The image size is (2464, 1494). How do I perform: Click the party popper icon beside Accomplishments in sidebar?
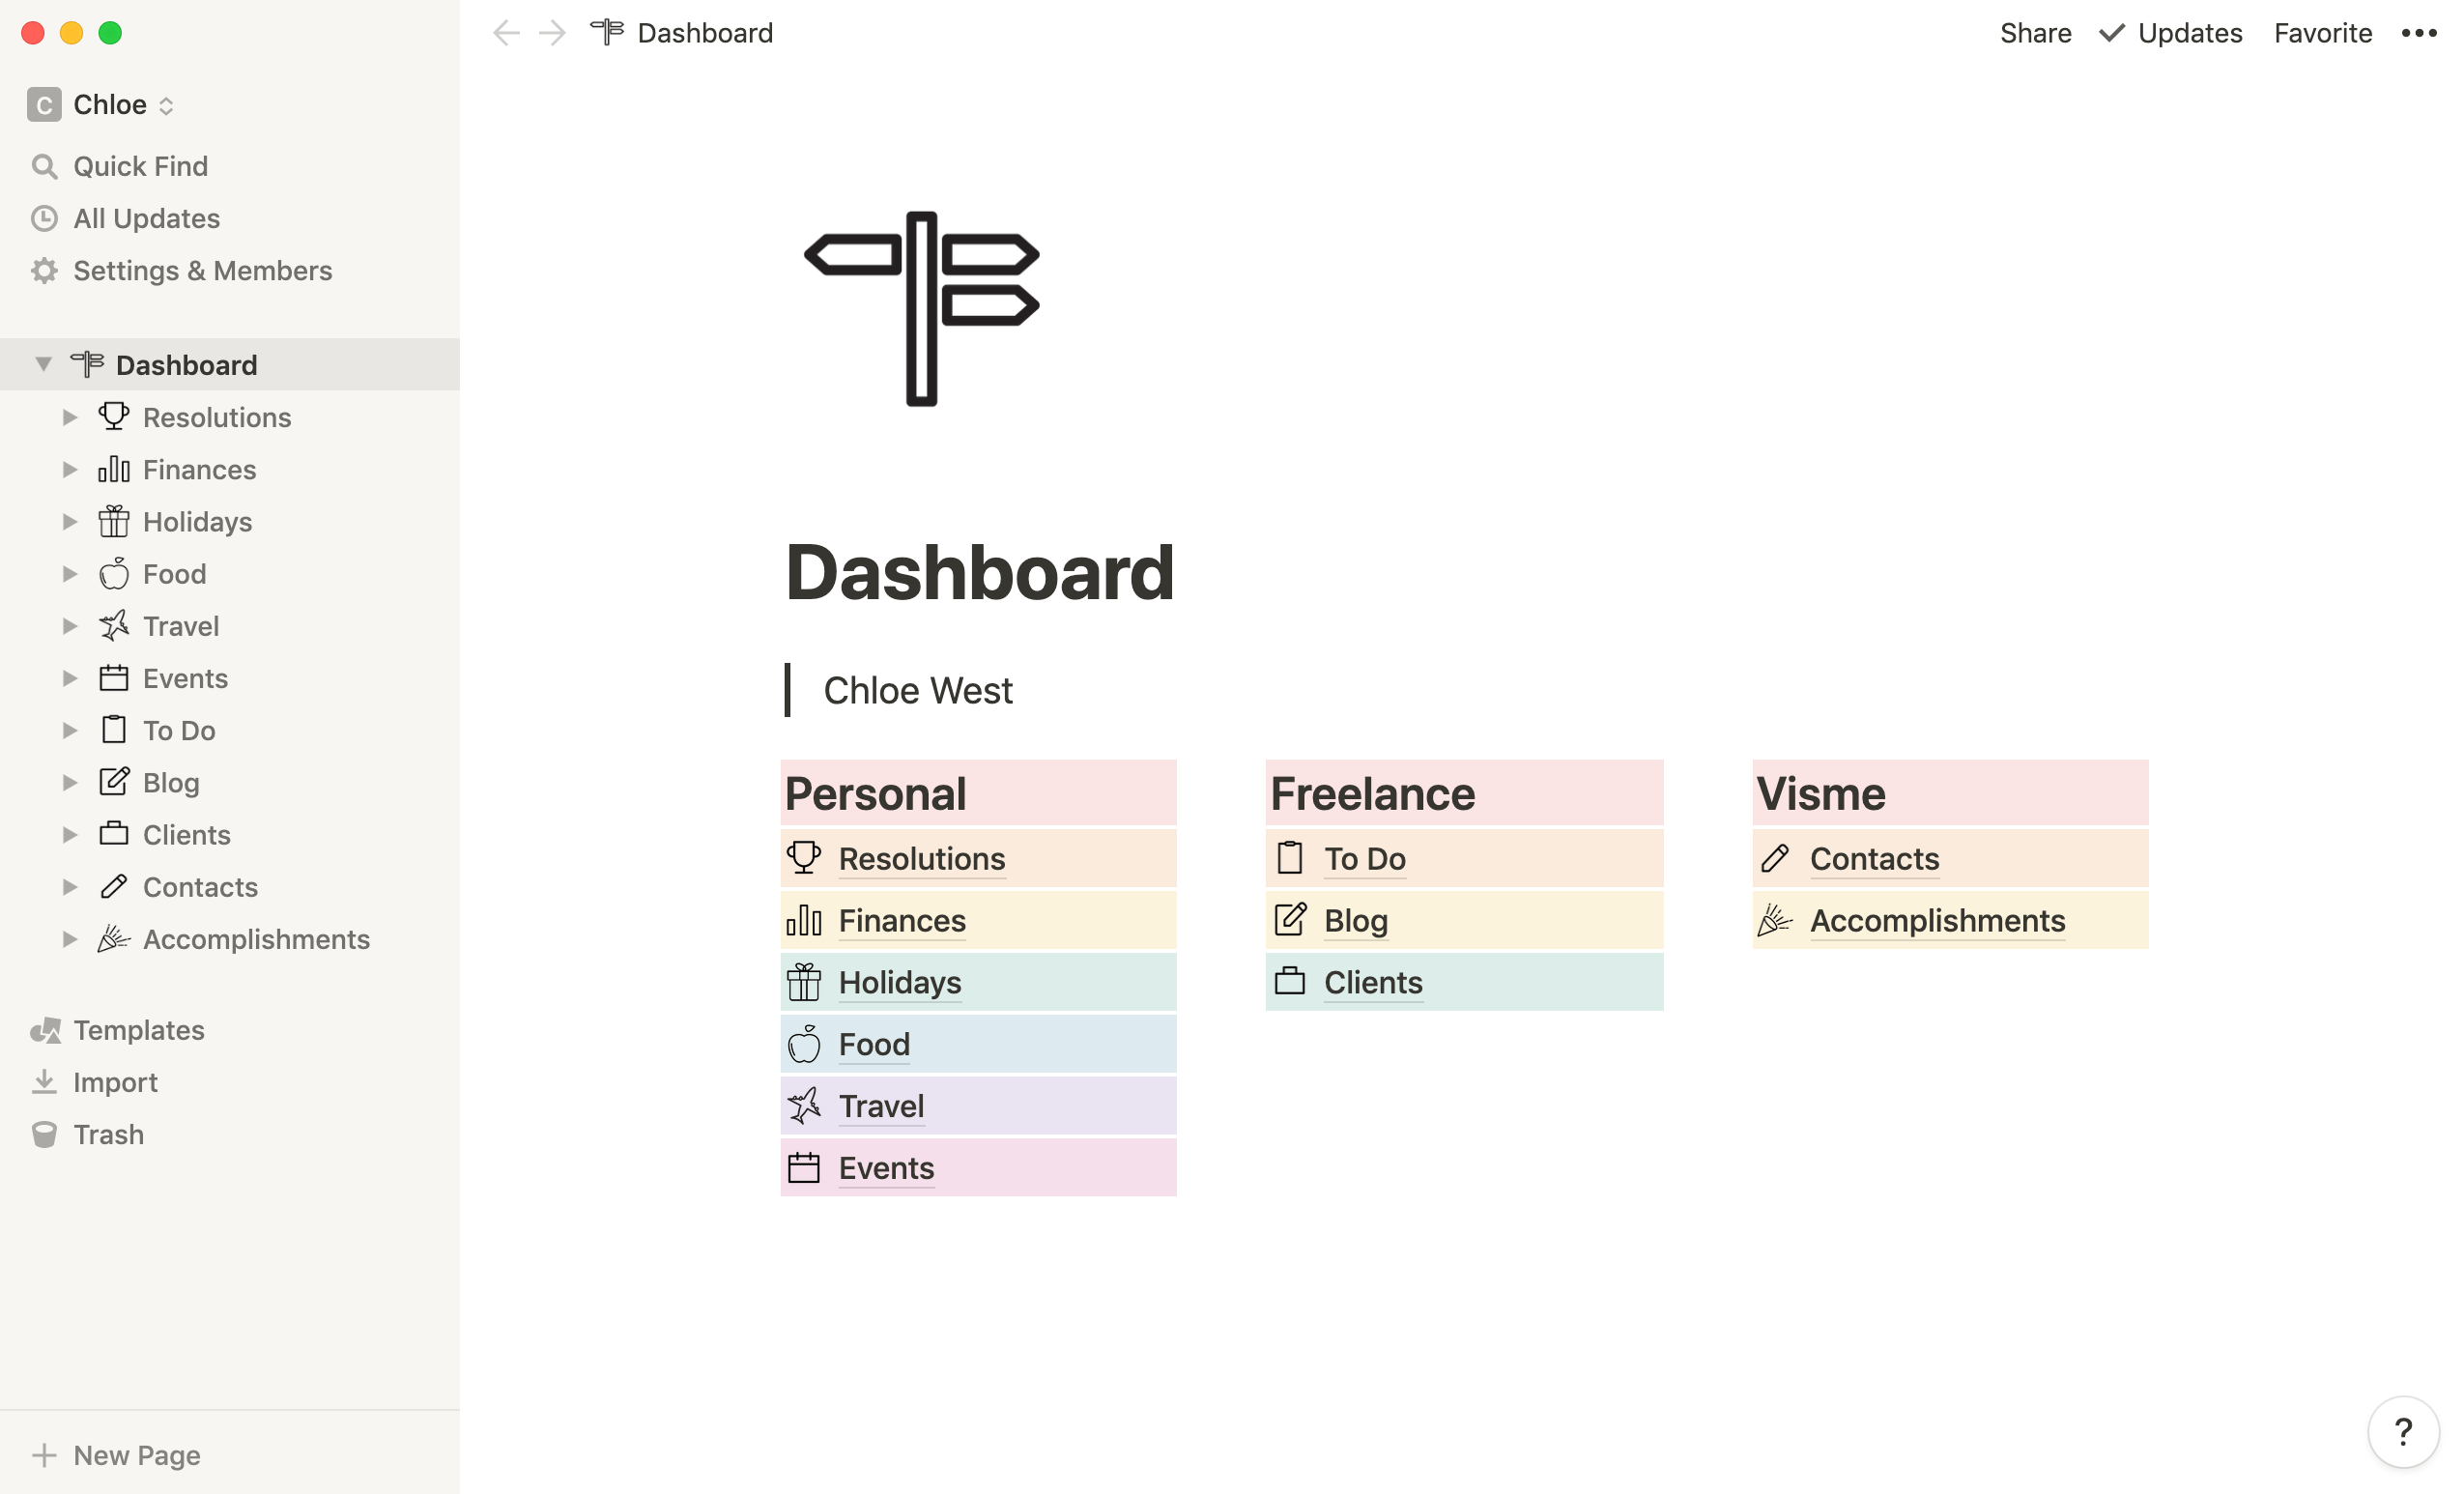click(114, 938)
